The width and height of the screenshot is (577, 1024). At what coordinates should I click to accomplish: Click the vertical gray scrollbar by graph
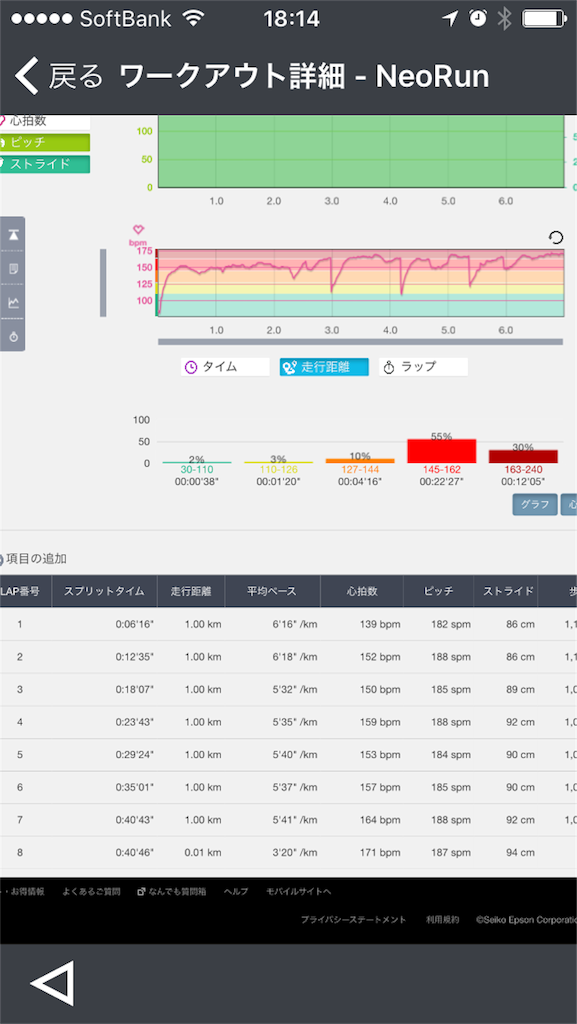click(103, 282)
